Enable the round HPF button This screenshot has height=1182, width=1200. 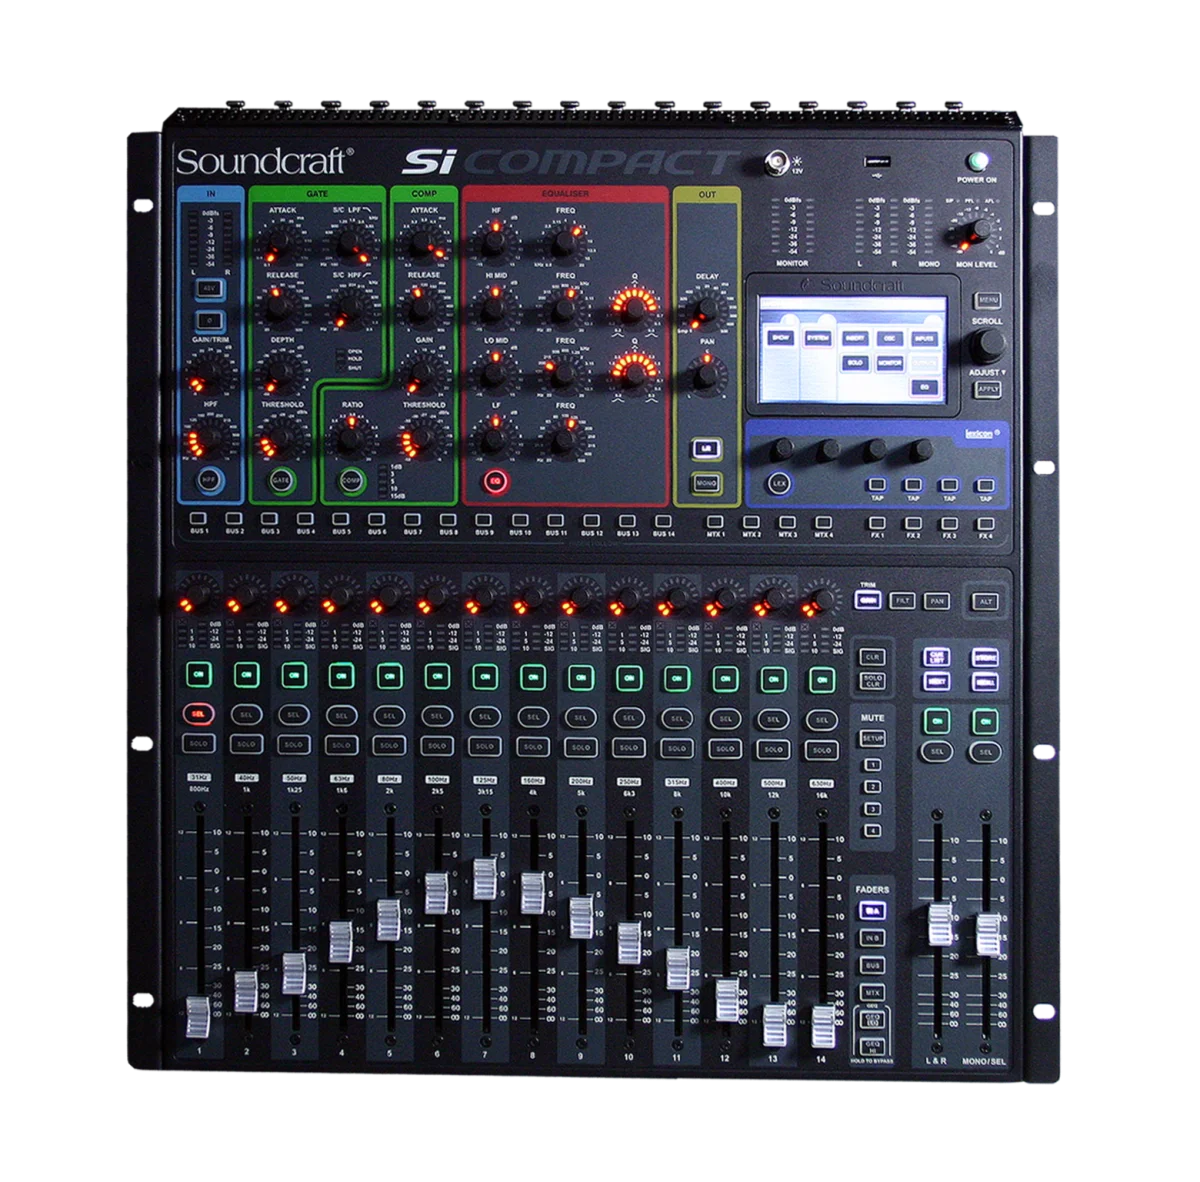point(209,479)
